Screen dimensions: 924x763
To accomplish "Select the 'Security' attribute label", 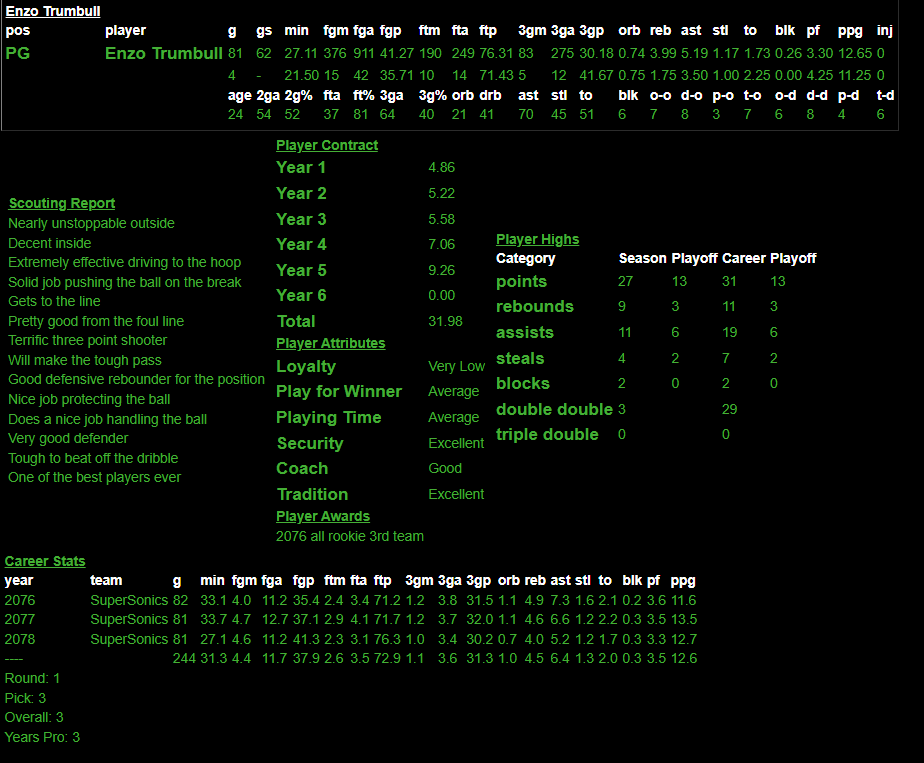I will [310, 443].
